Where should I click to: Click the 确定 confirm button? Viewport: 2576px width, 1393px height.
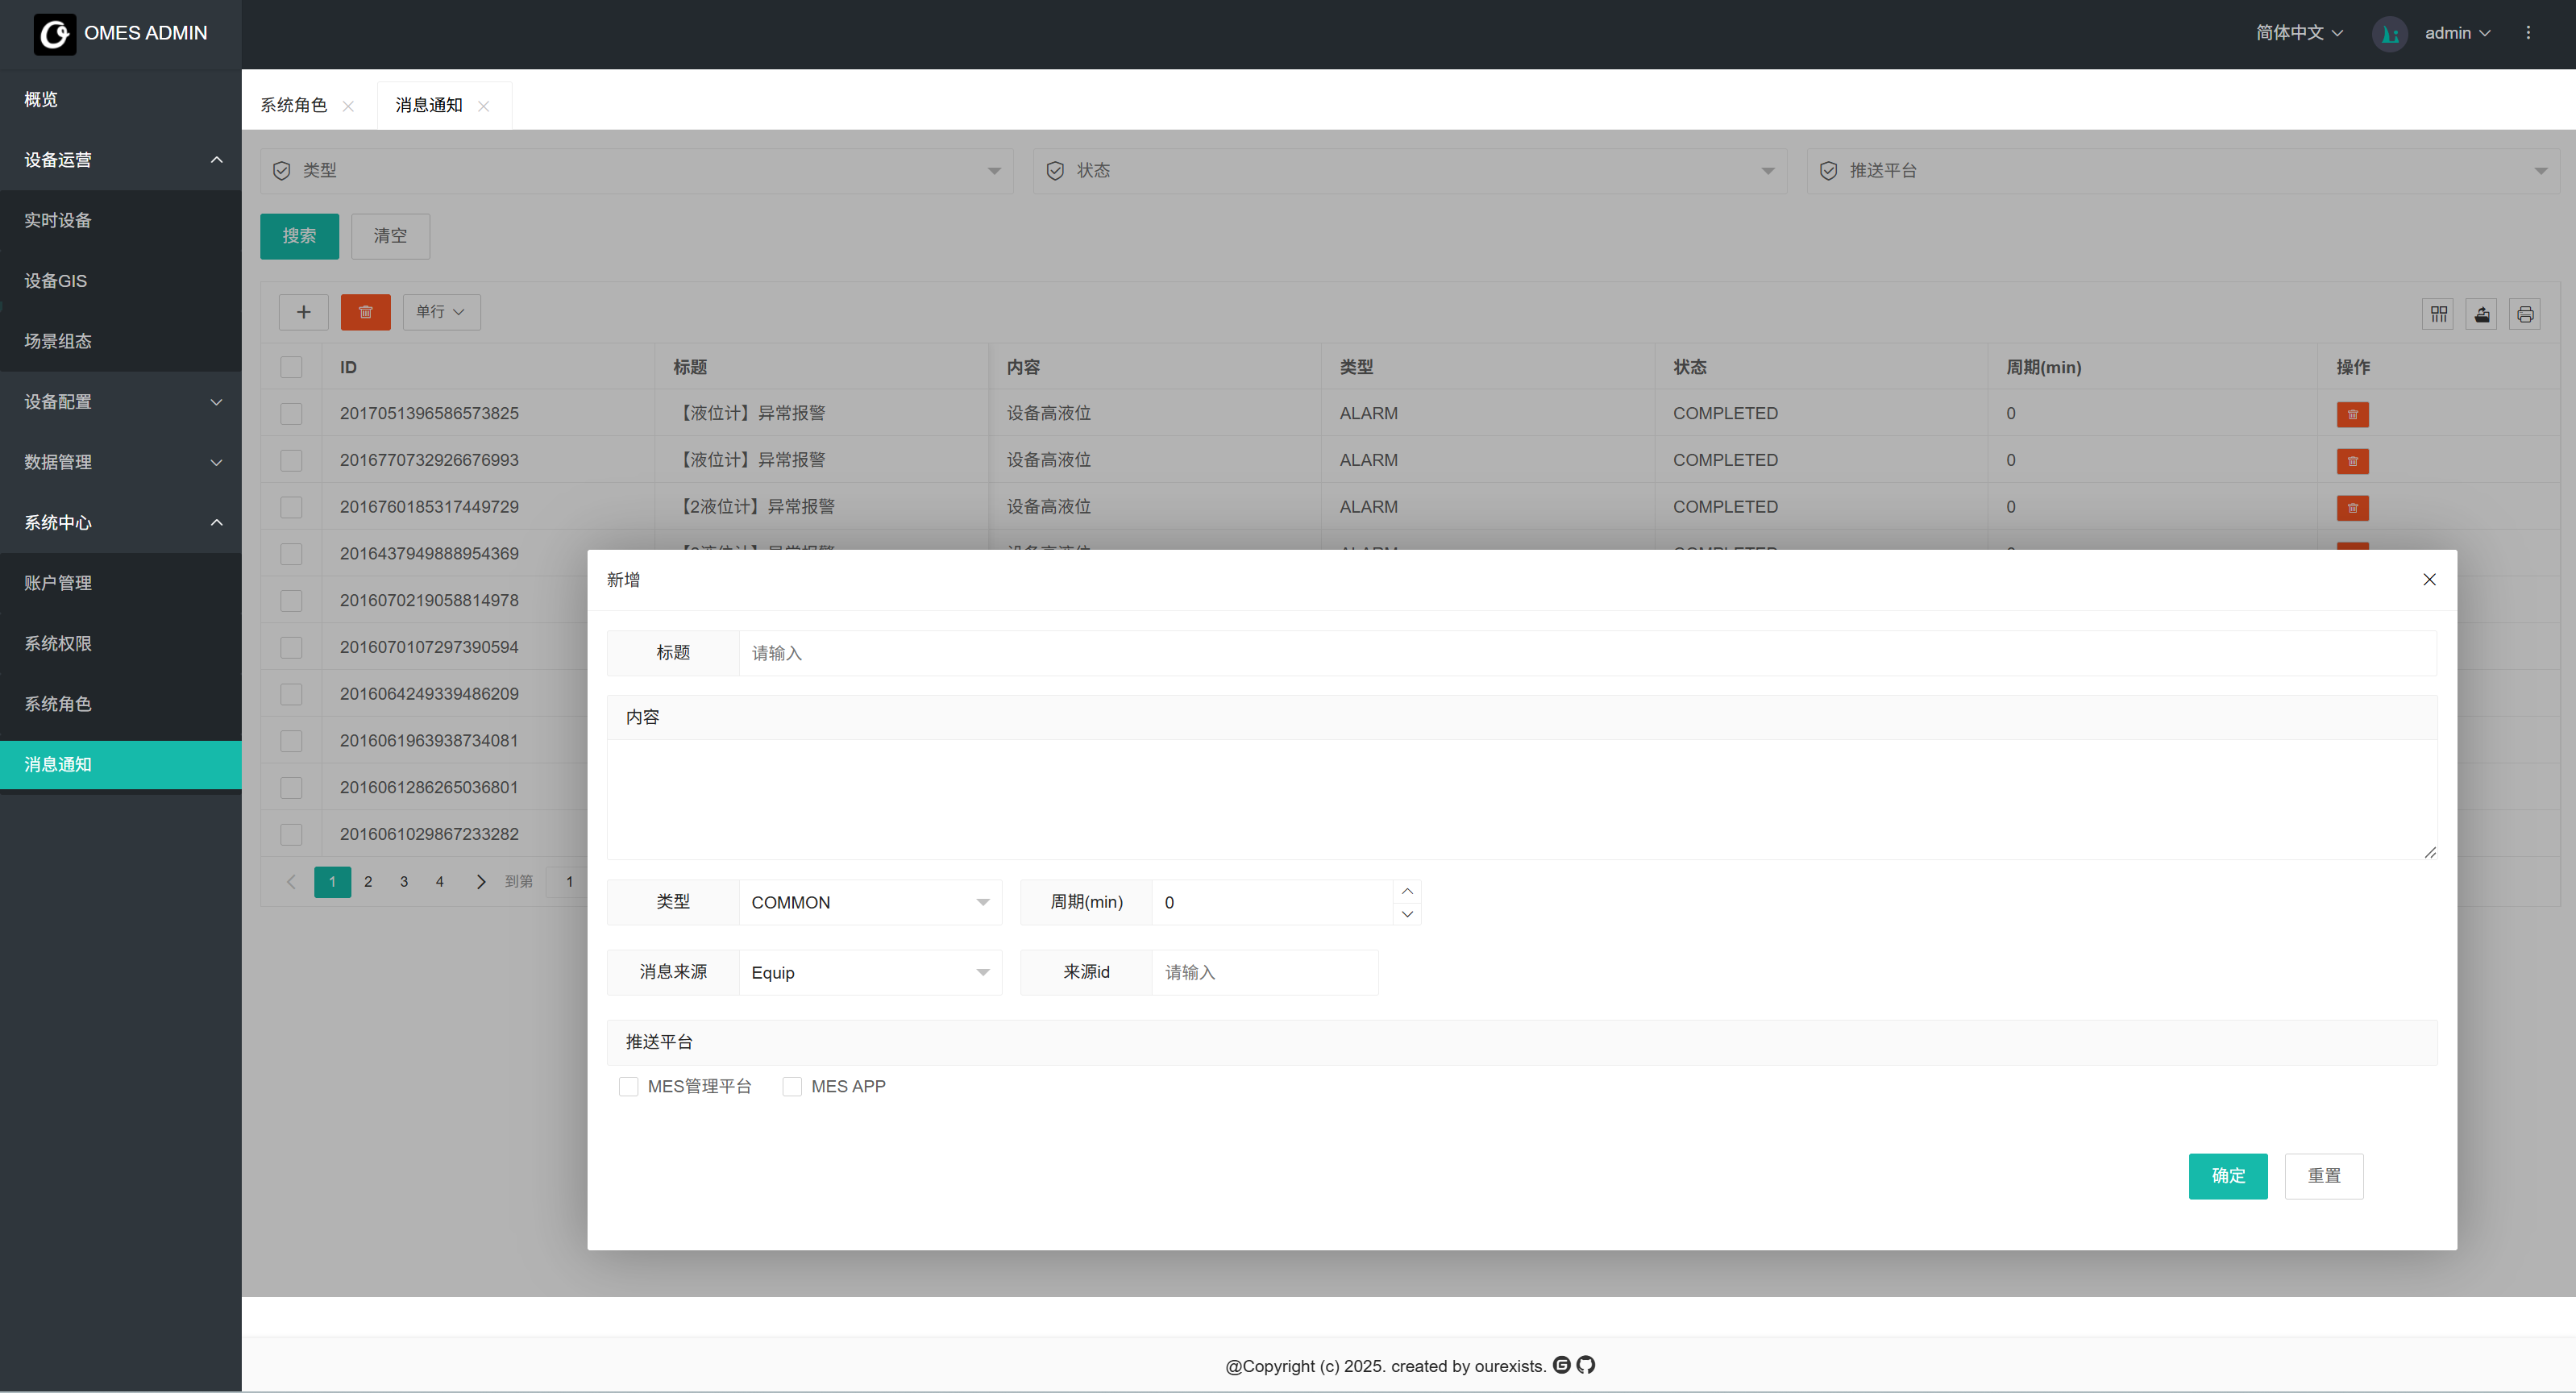[2227, 1175]
